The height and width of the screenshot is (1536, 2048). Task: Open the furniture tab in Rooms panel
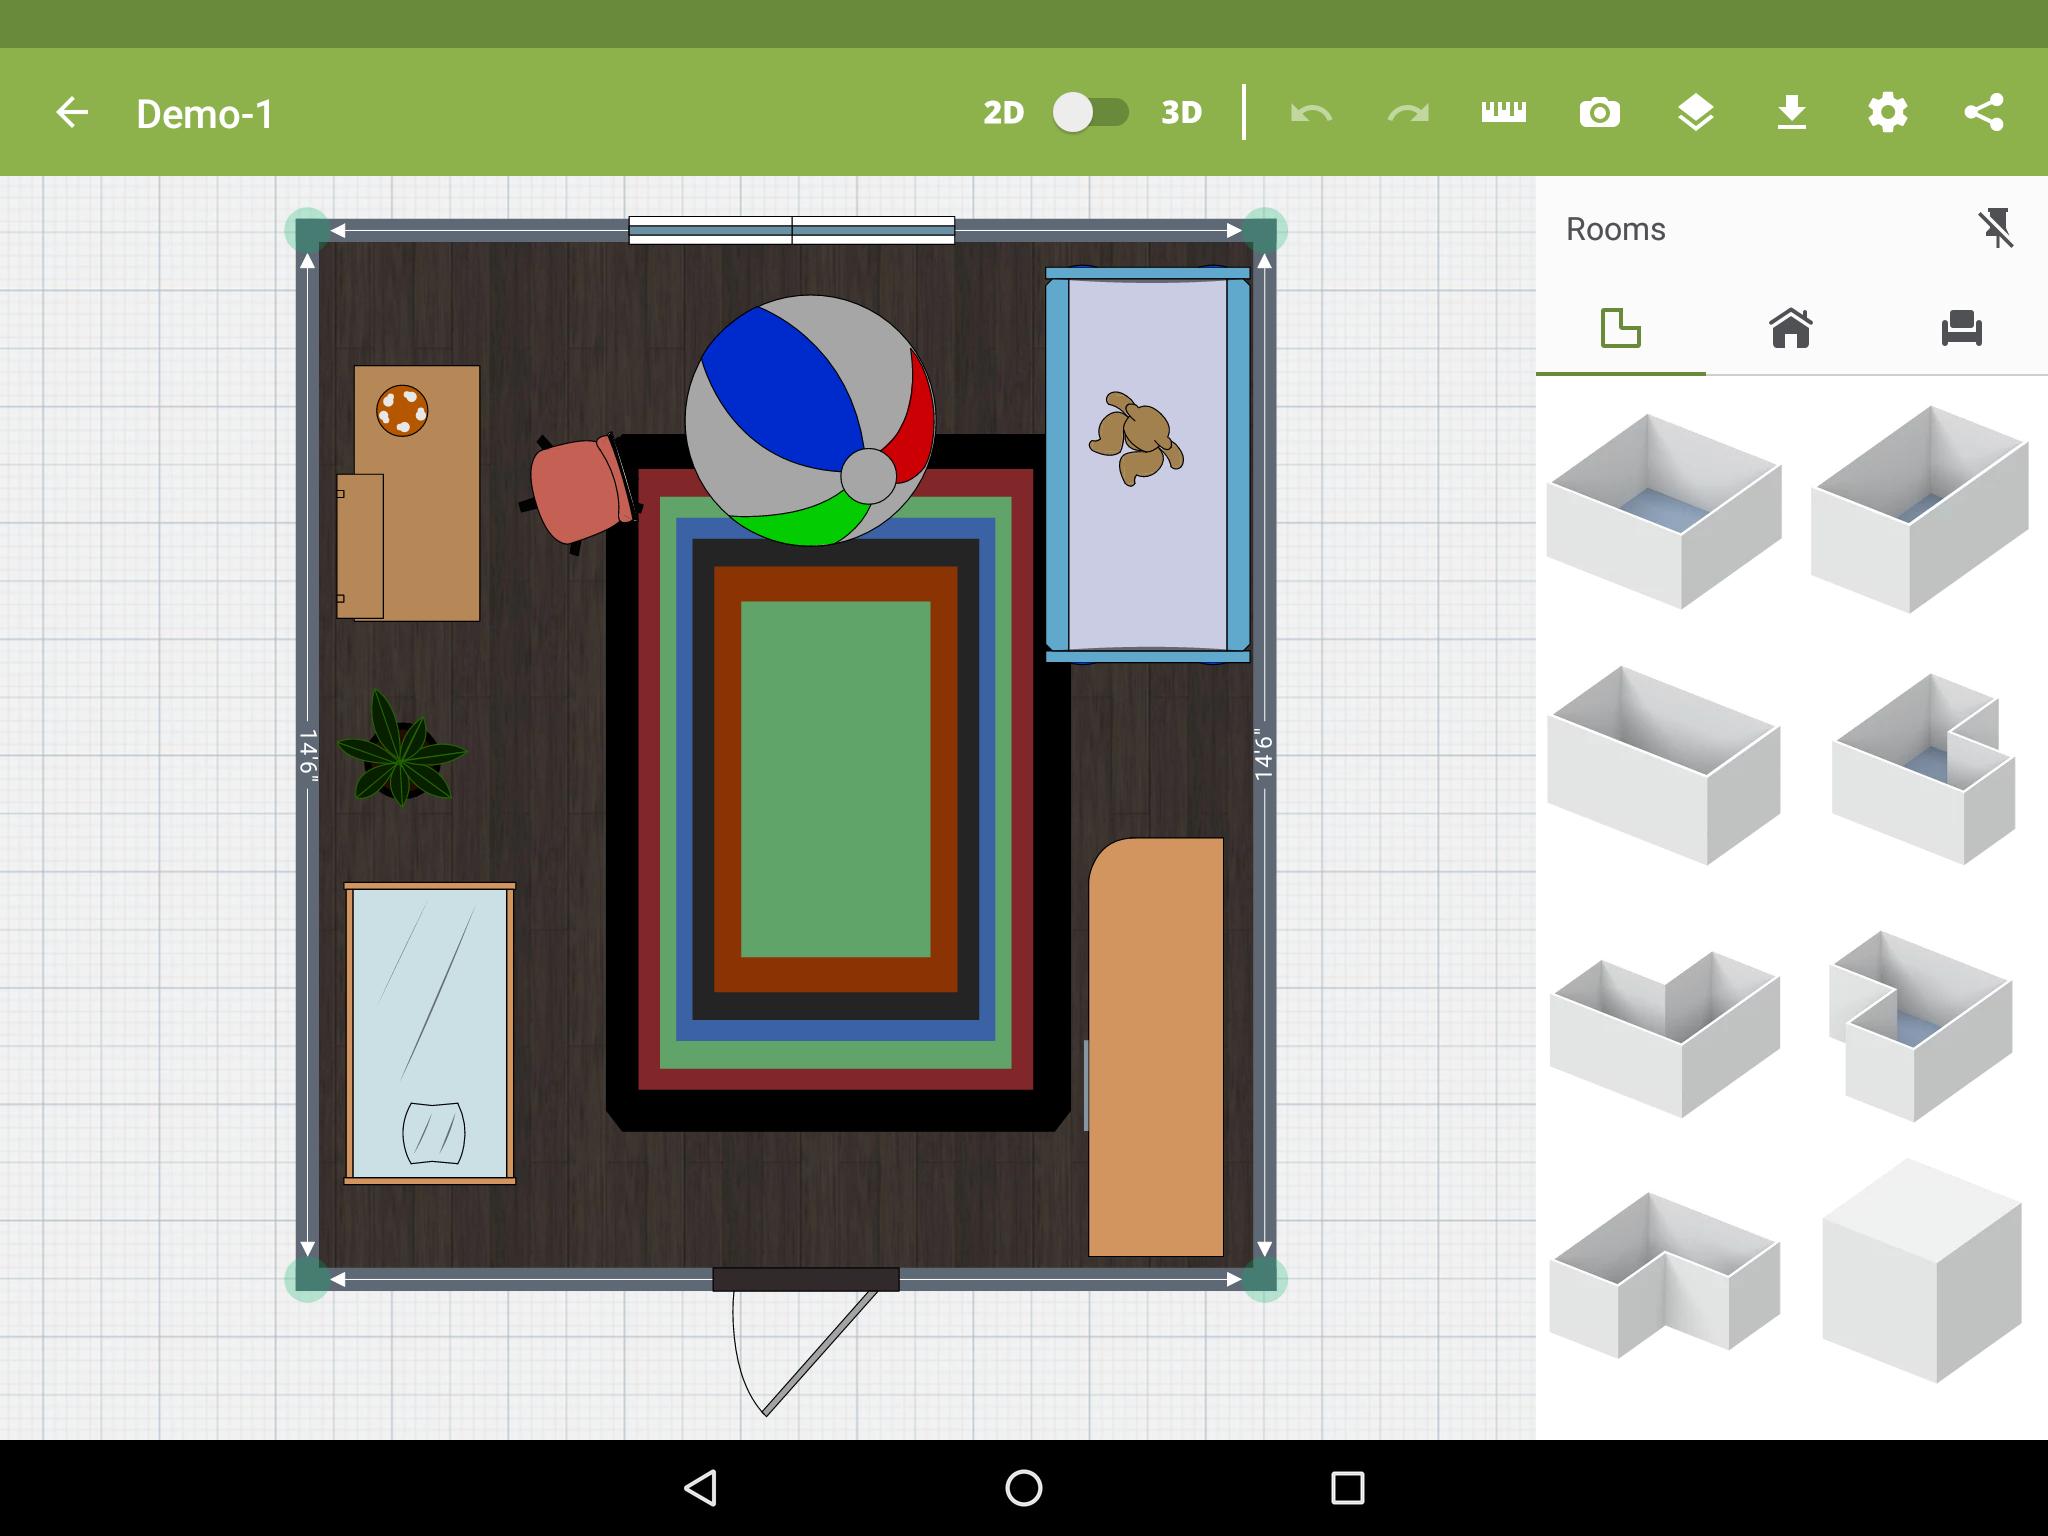tap(1959, 330)
